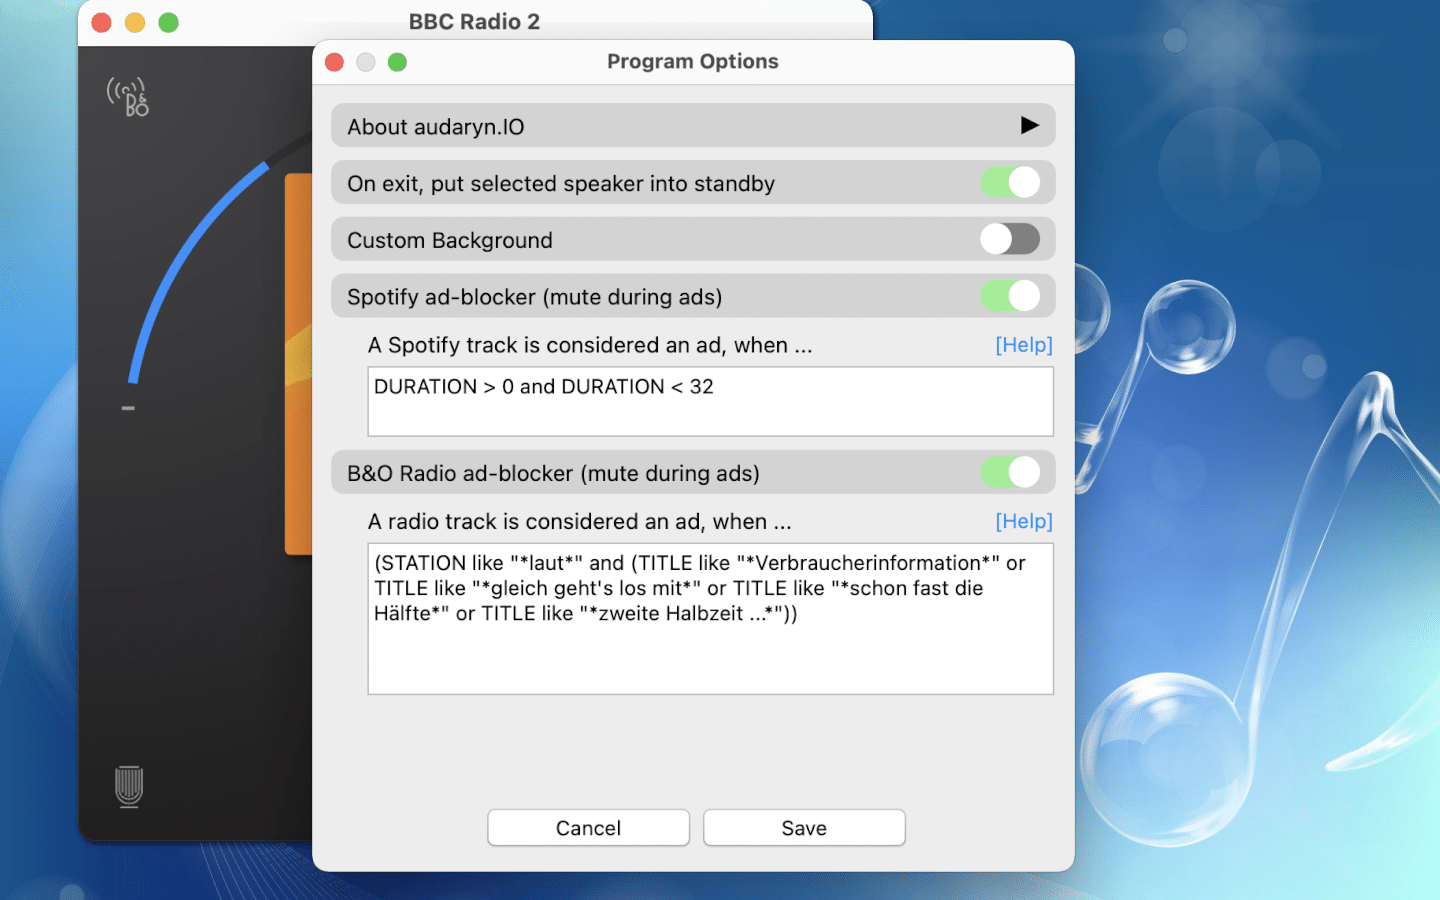The image size is (1440, 900).
Task: Close the BBC Radio 2 window
Action: [101, 22]
